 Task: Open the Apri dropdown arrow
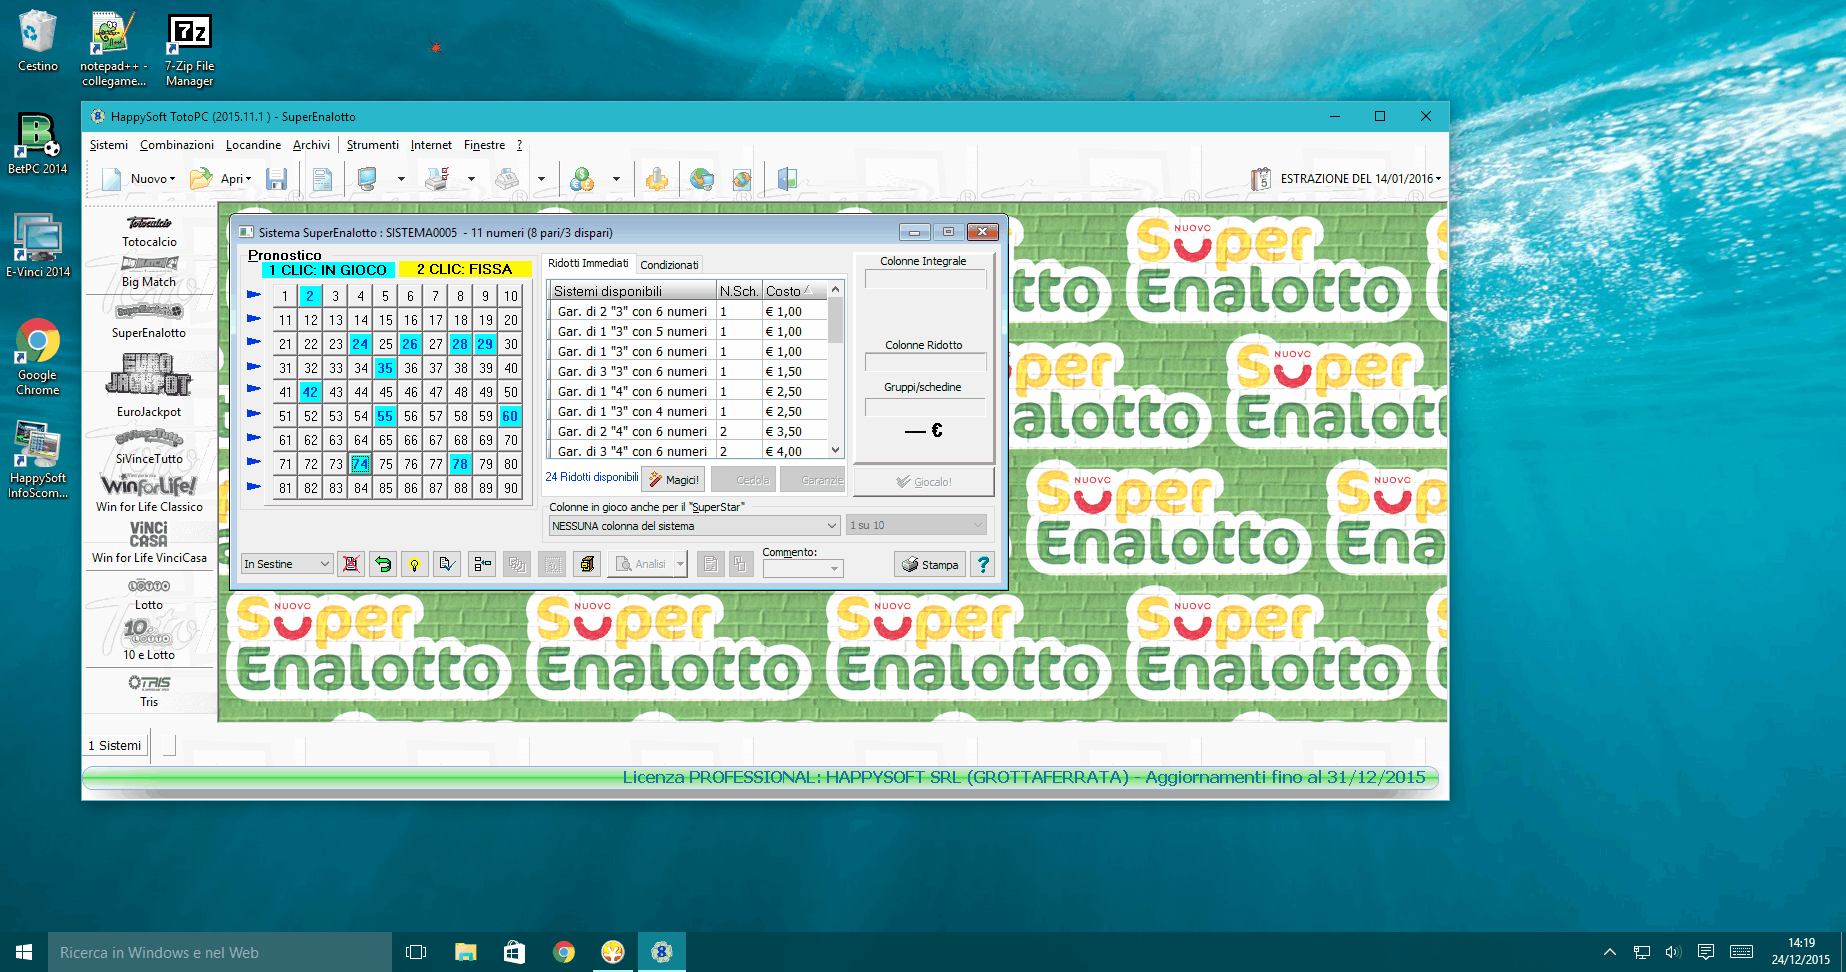coord(248,179)
